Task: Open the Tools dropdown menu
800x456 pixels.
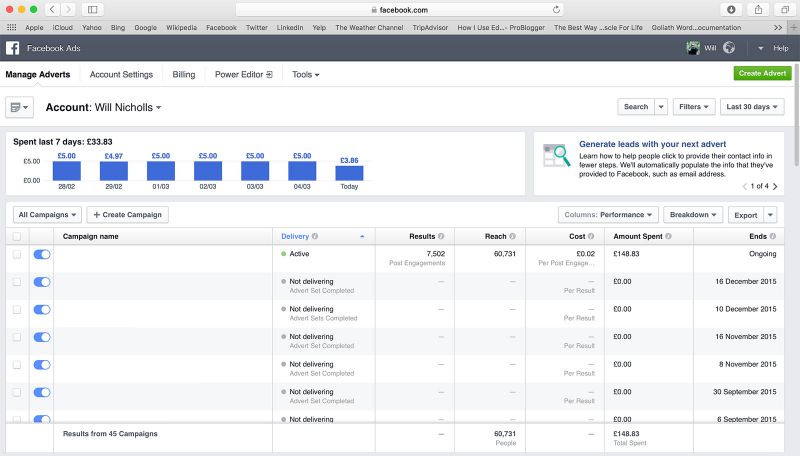Action: point(306,74)
